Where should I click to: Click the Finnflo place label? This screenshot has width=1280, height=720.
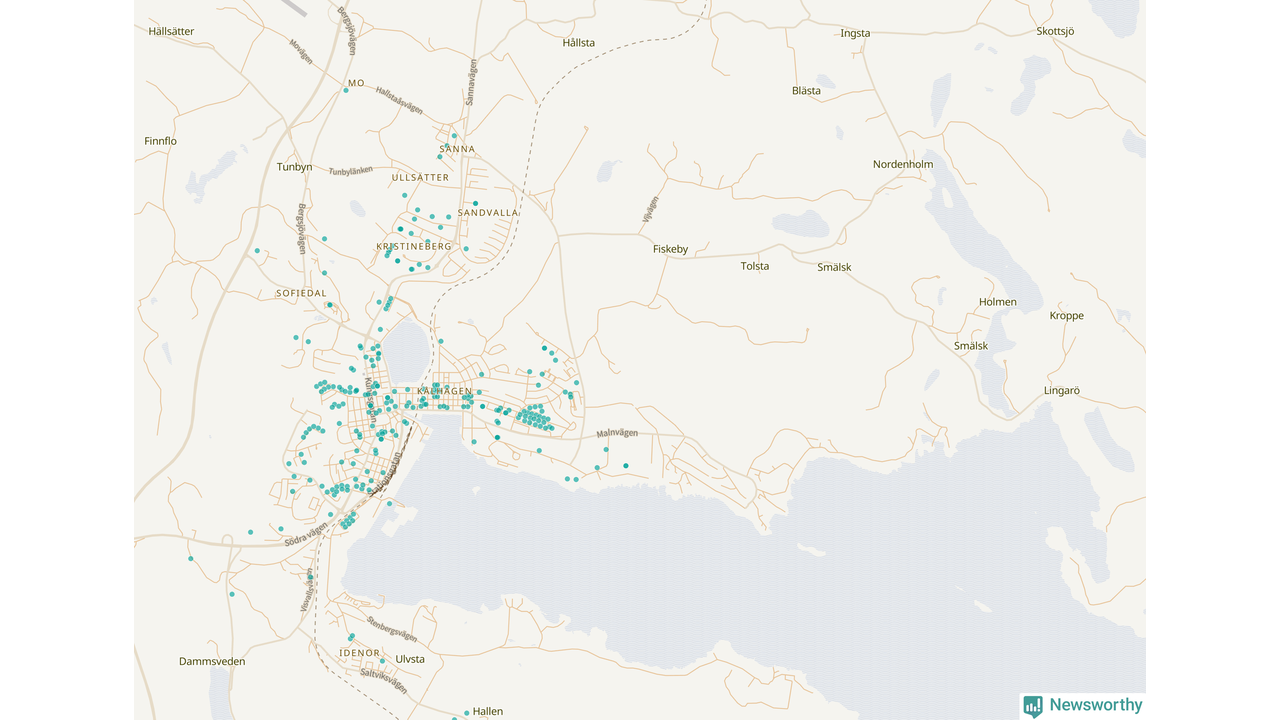click(160, 141)
